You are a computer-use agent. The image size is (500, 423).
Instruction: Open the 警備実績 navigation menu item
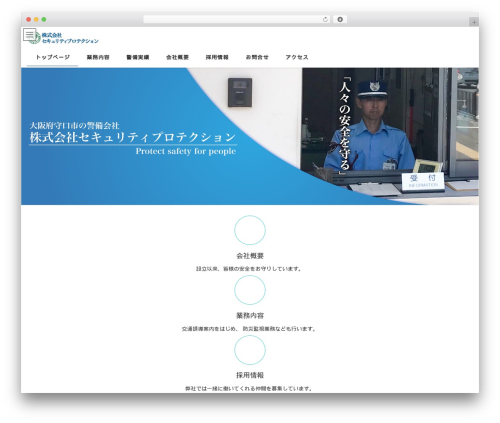coord(138,57)
